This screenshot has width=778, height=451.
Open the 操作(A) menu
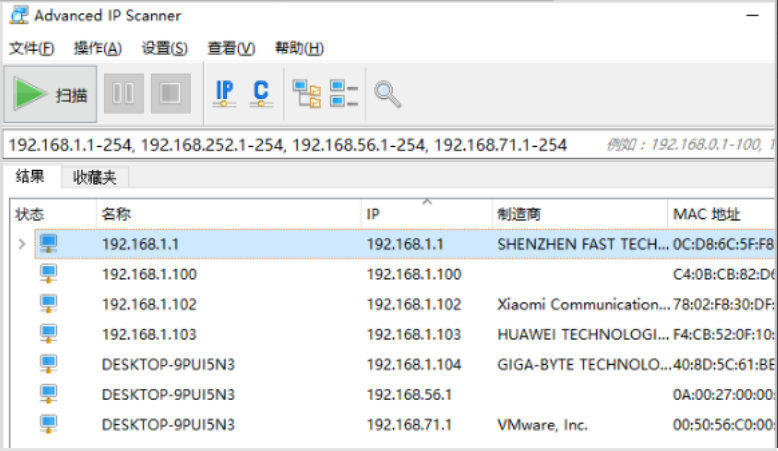coord(97,48)
